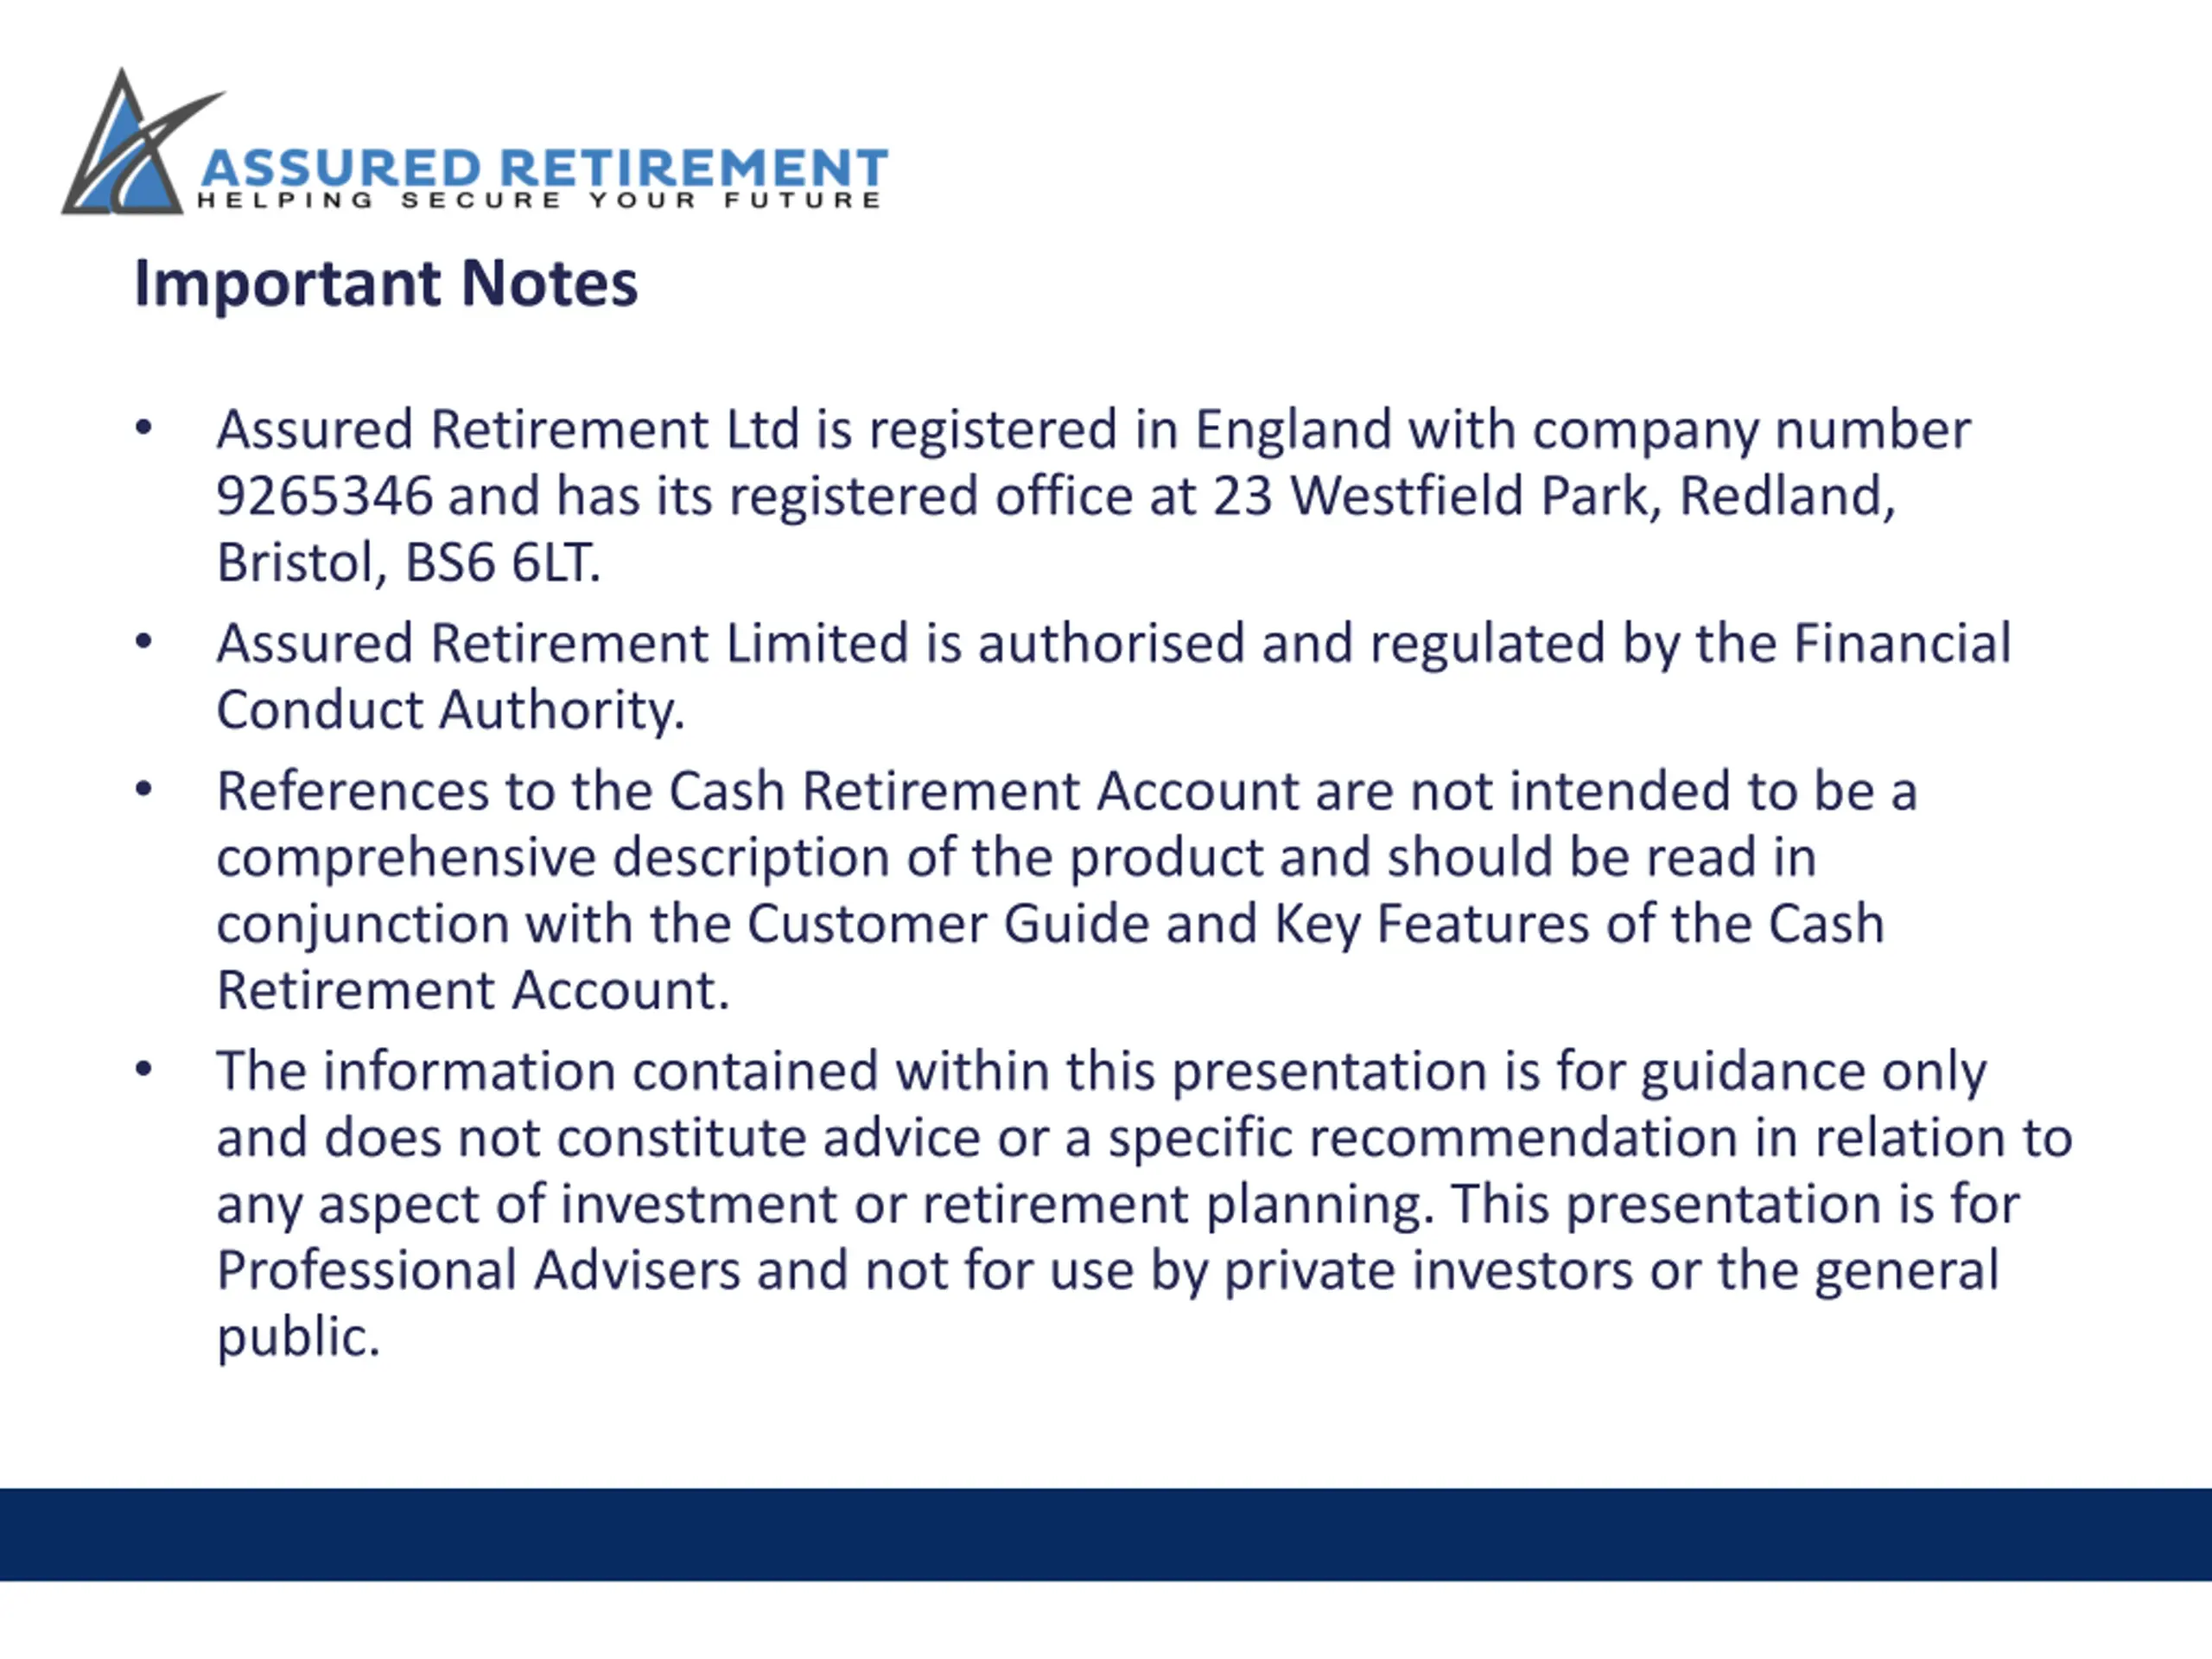Click the Cash Retirement Account reference text
The image size is (2212, 1659).
(983, 791)
